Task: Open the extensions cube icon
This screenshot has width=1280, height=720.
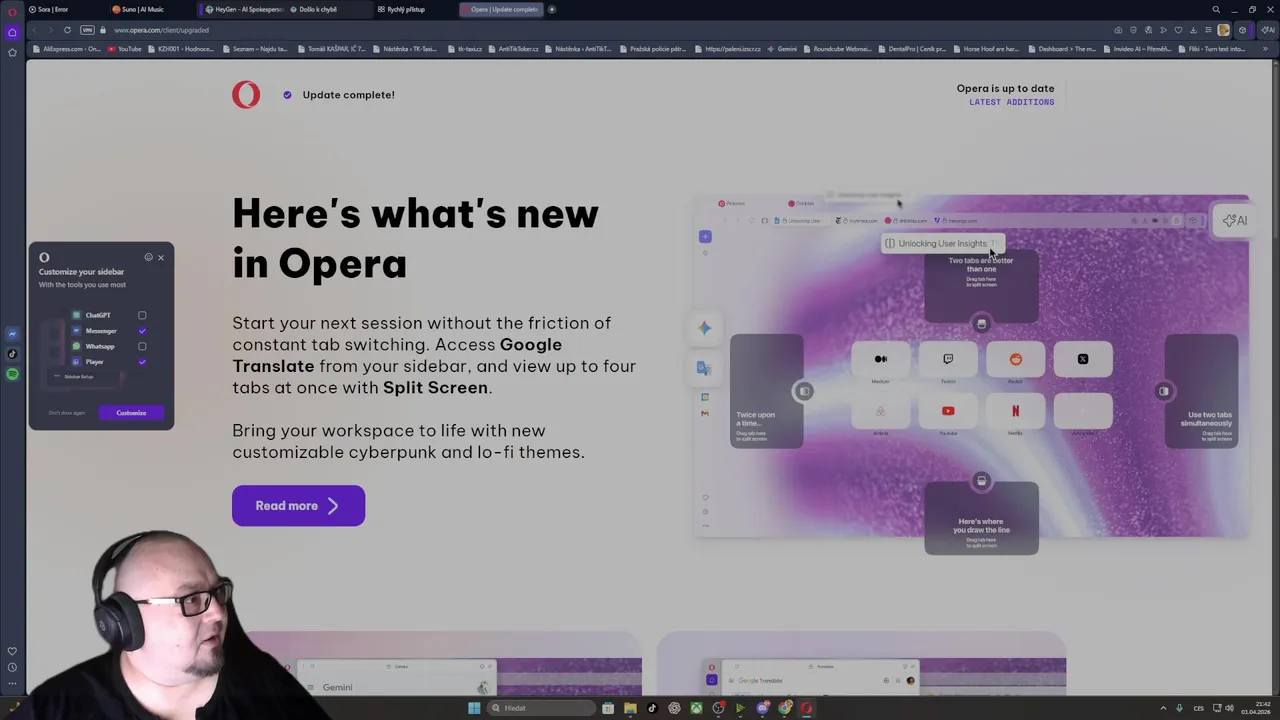Action: [1243, 30]
